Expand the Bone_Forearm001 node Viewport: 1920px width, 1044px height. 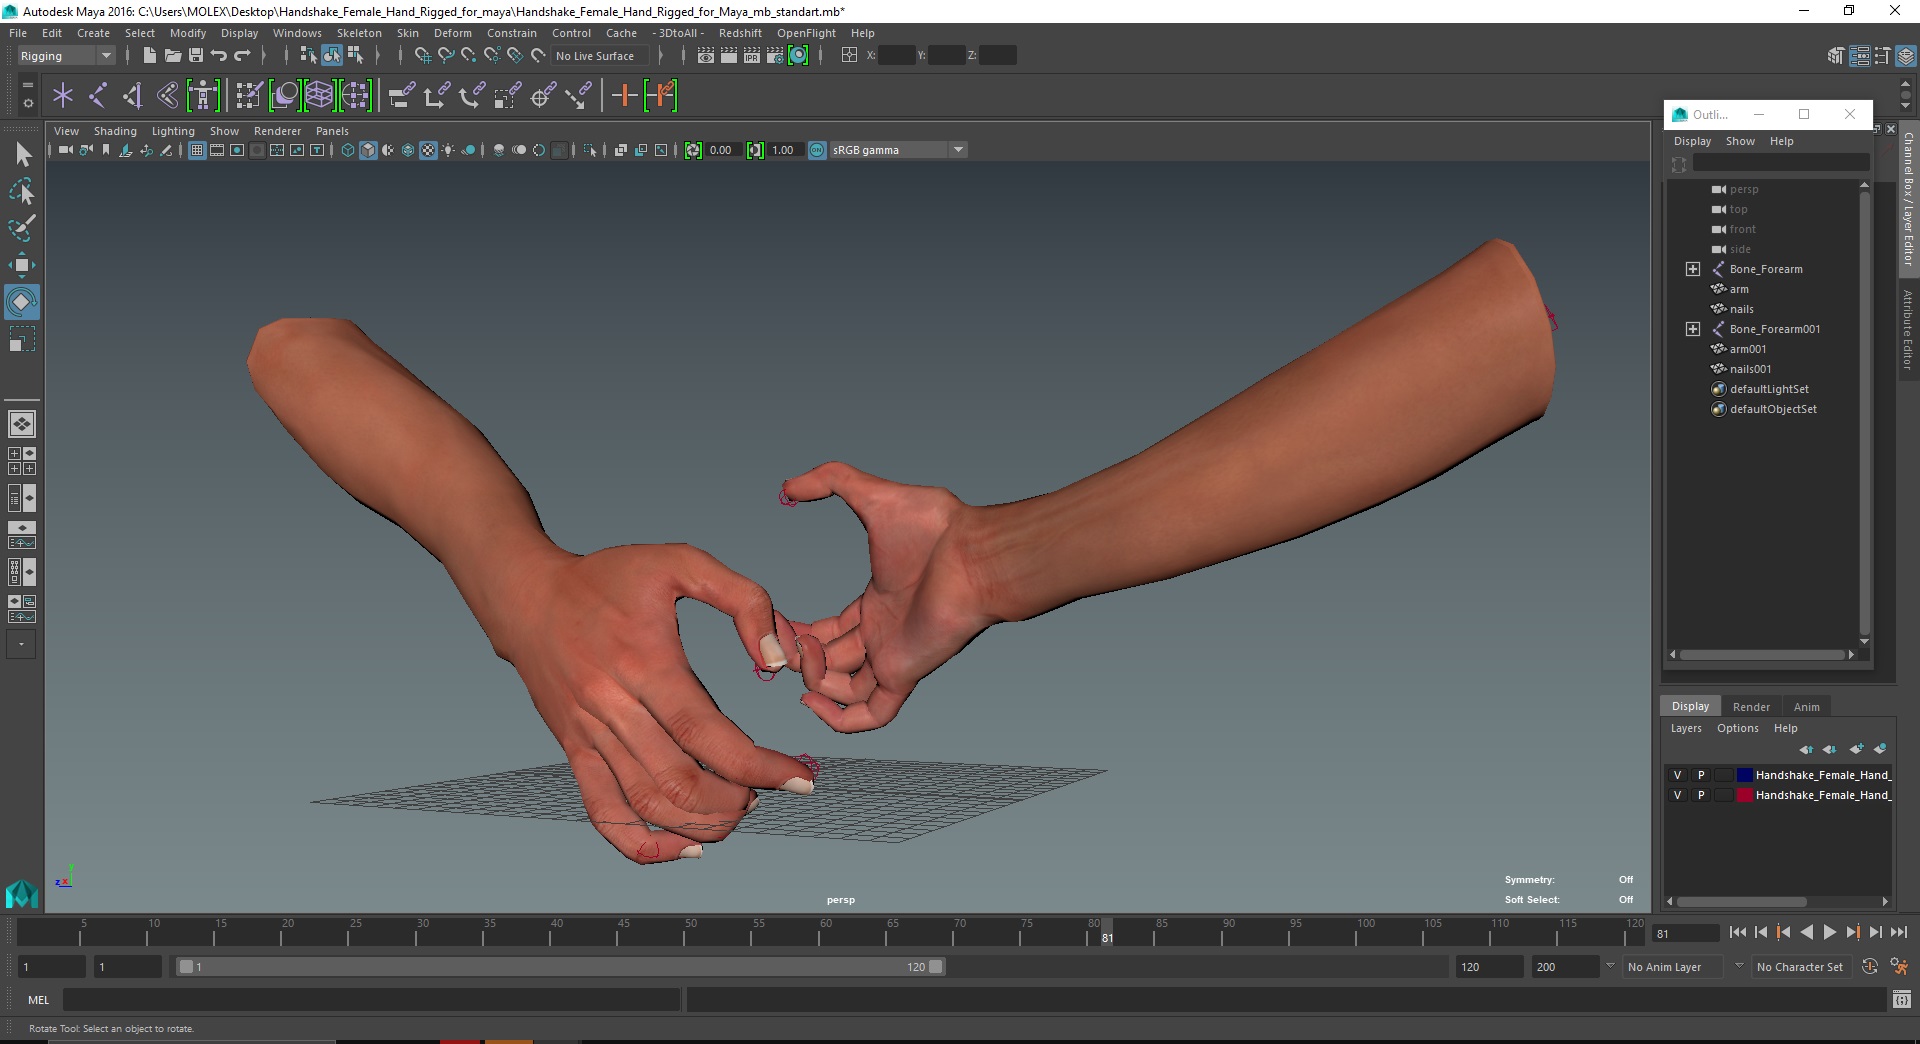click(1693, 329)
